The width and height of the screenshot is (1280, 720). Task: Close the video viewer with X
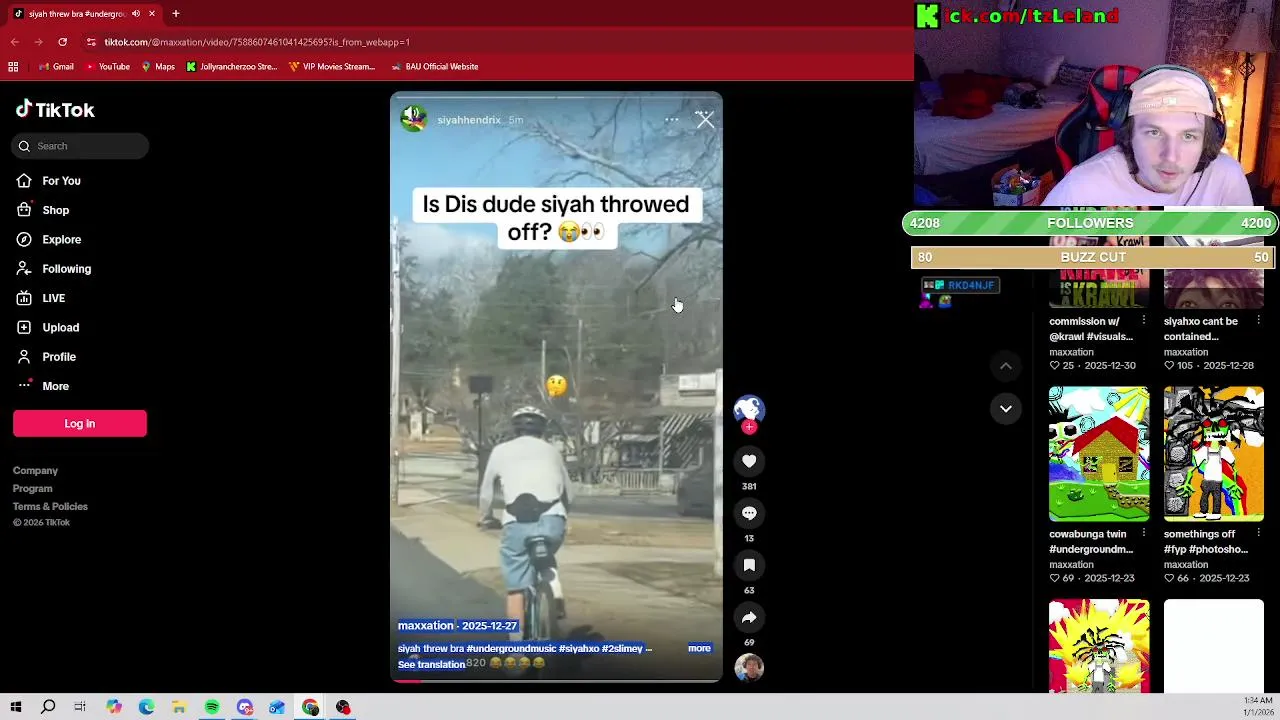(705, 120)
